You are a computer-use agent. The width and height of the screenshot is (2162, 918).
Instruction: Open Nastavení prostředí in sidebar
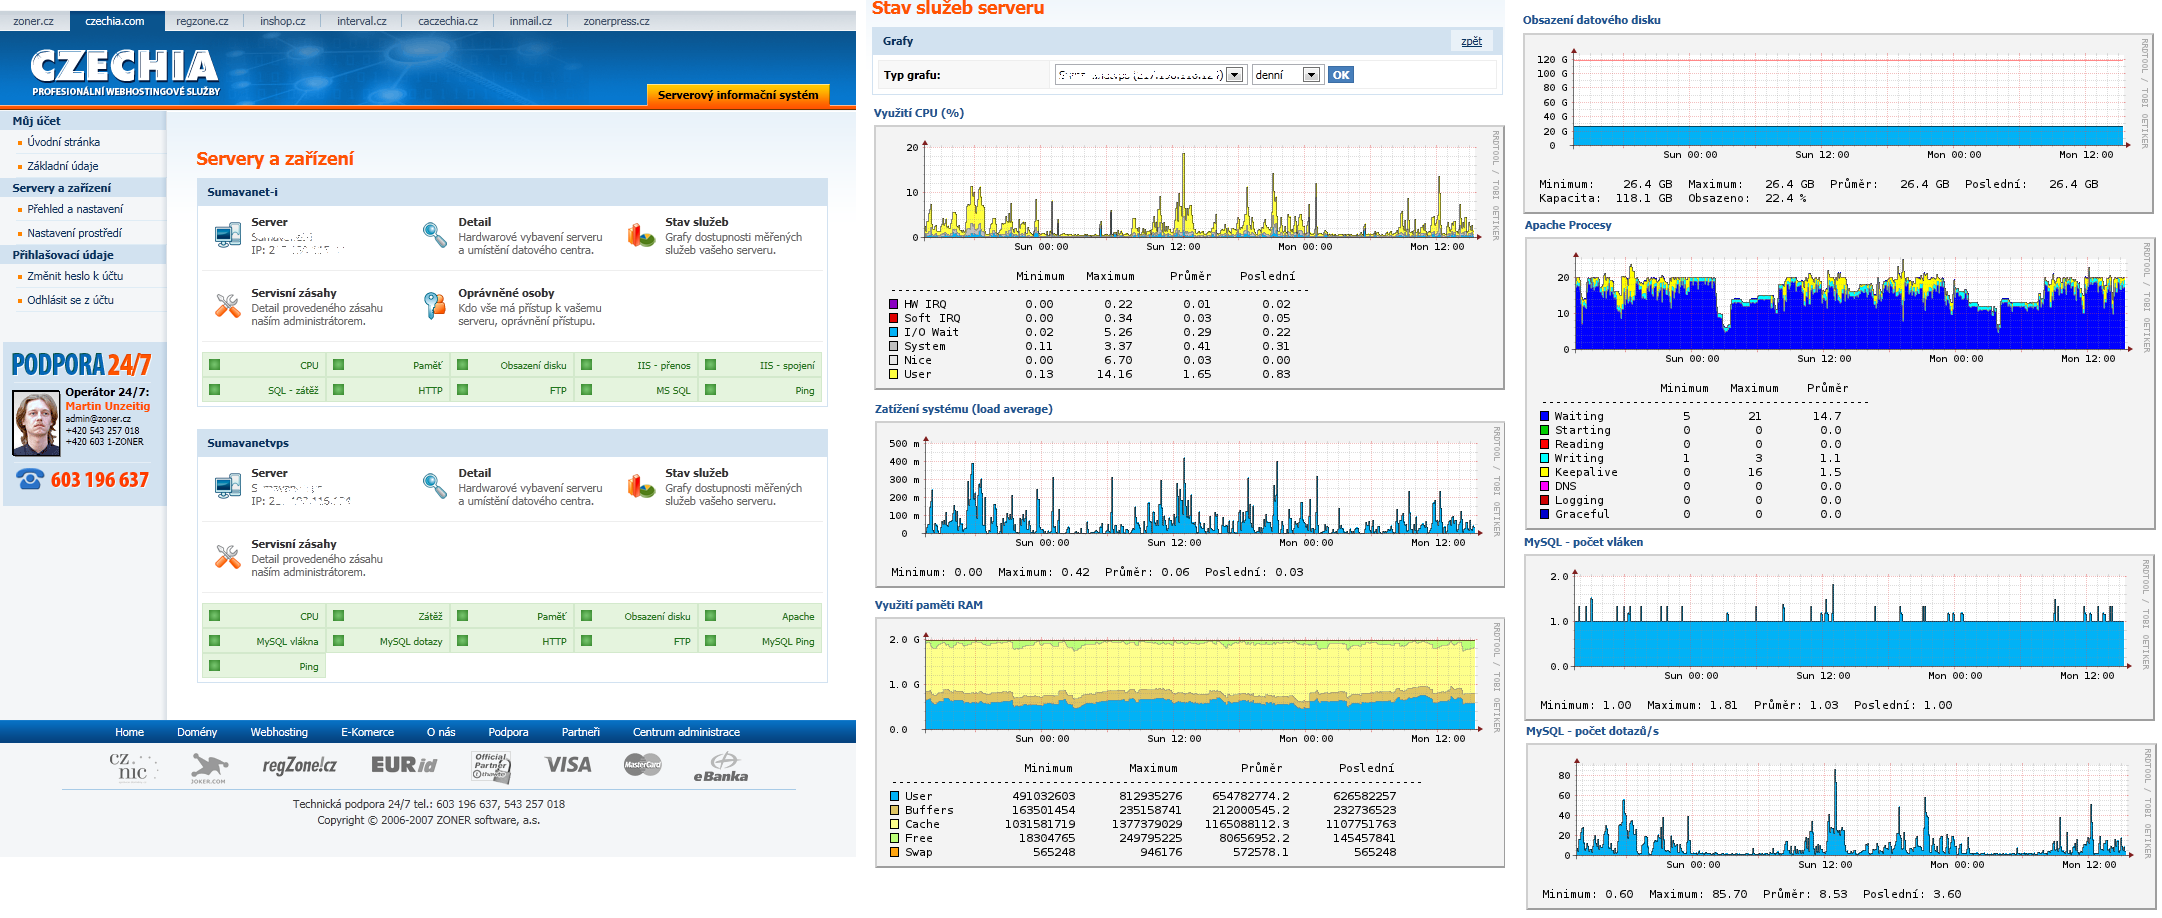74,233
